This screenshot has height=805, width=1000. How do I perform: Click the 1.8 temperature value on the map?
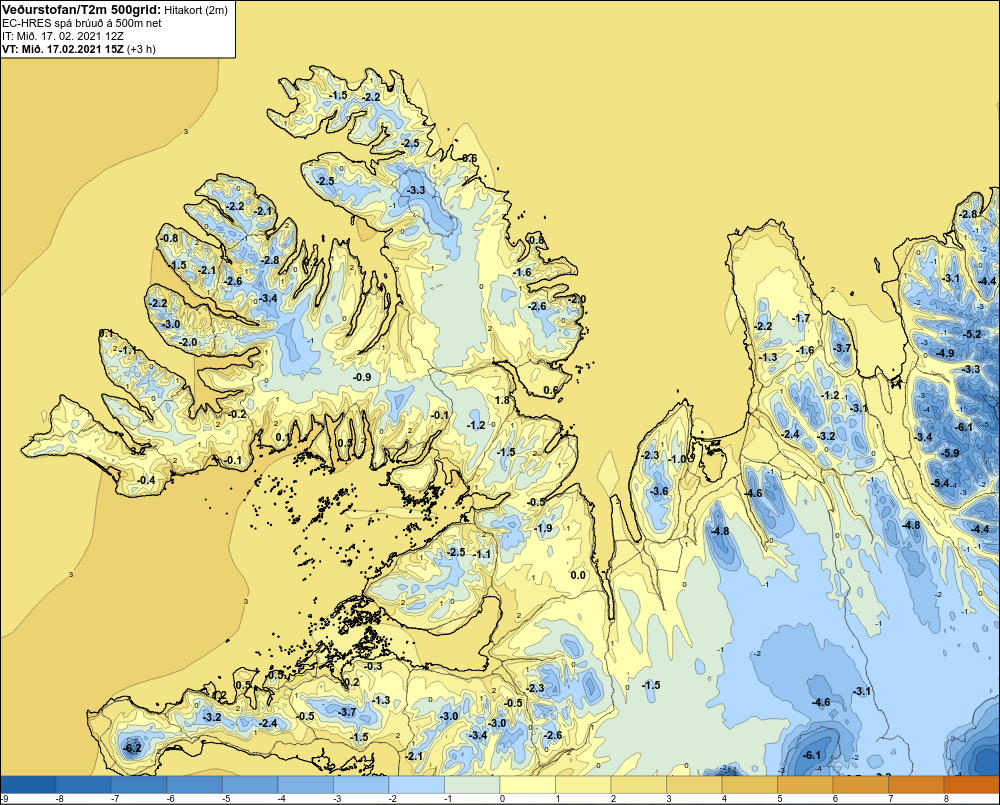[503, 400]
